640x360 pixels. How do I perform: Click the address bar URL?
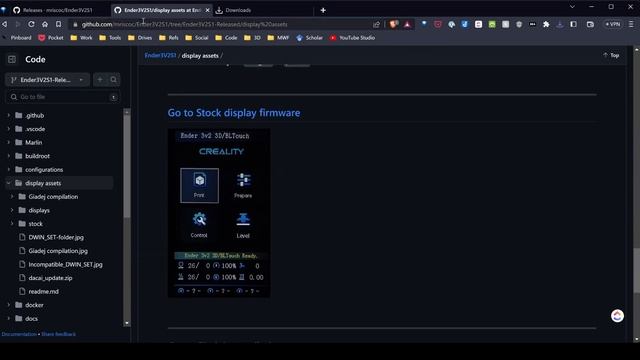184,24
